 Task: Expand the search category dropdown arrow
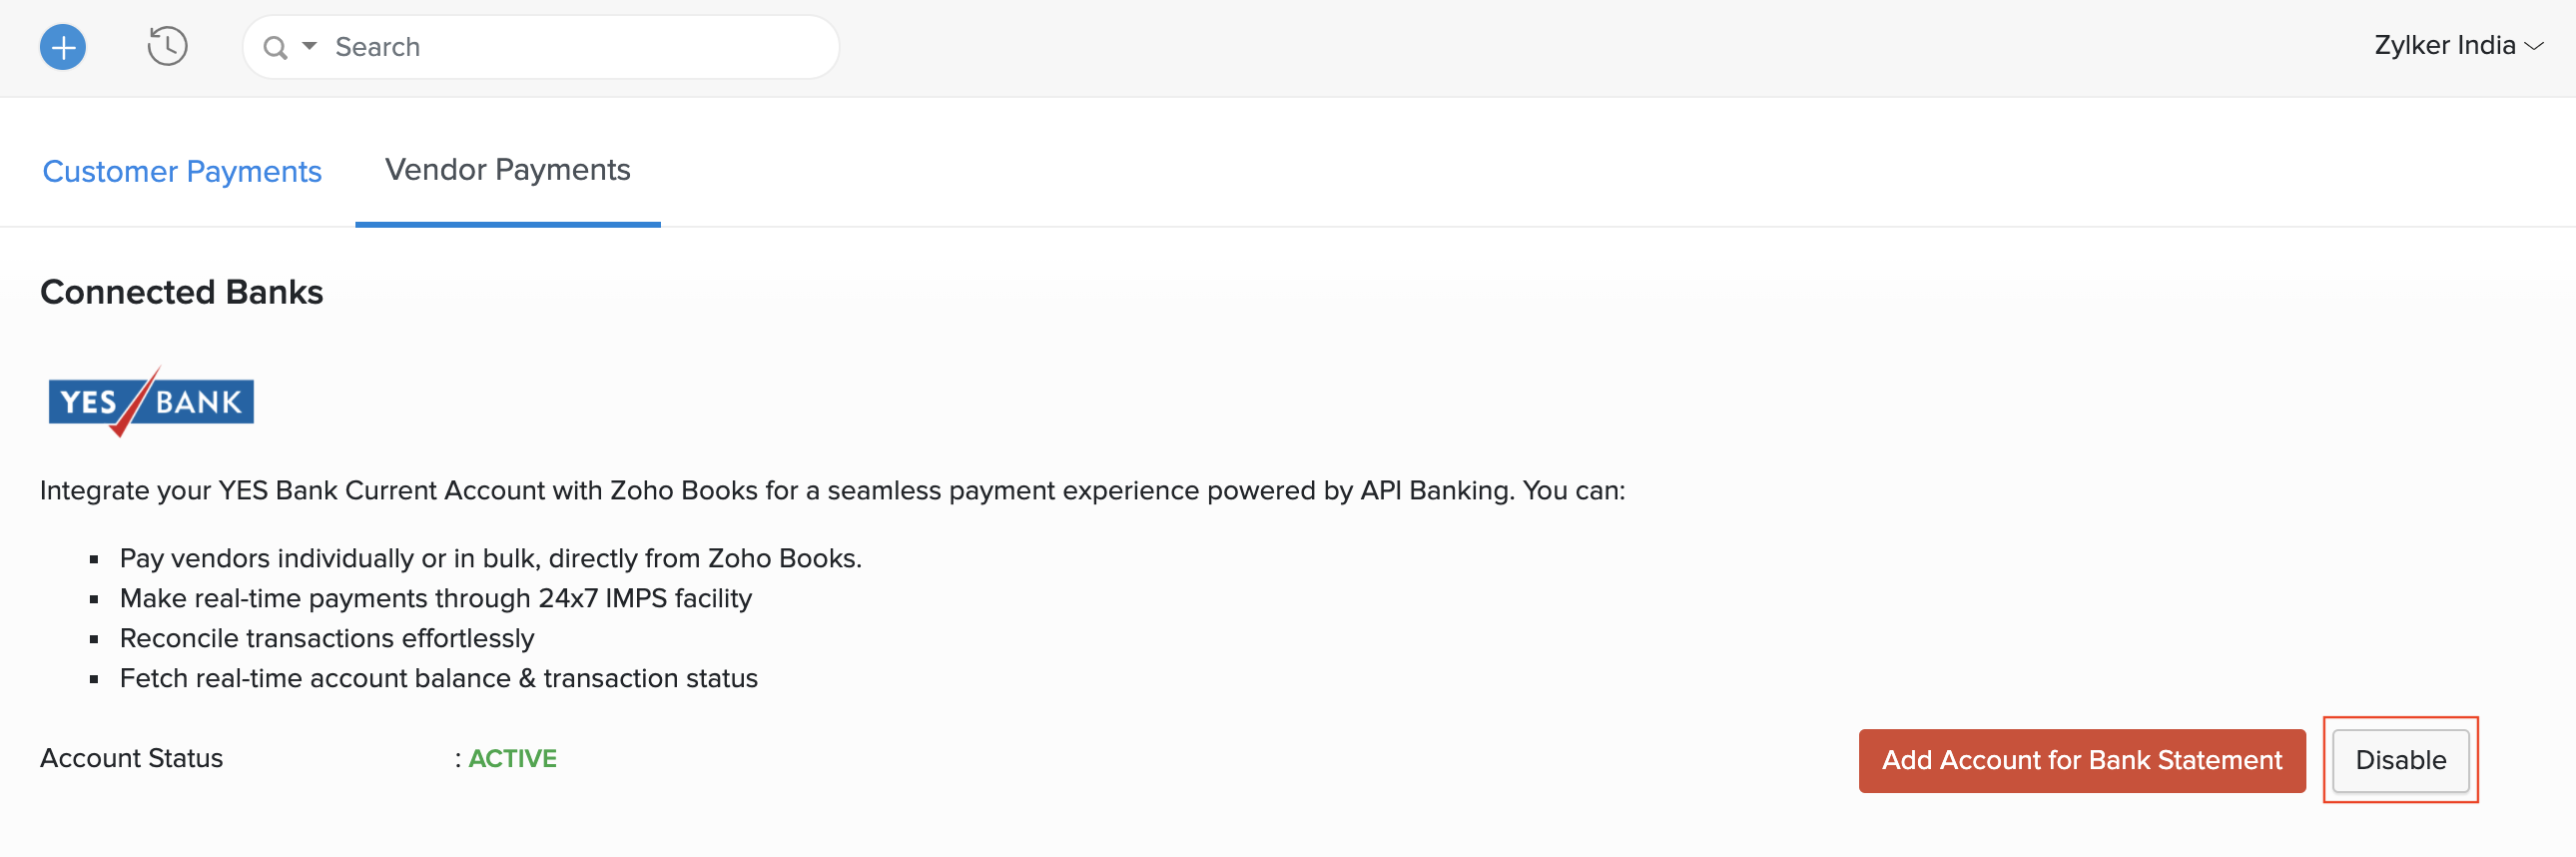click(310, 46)
